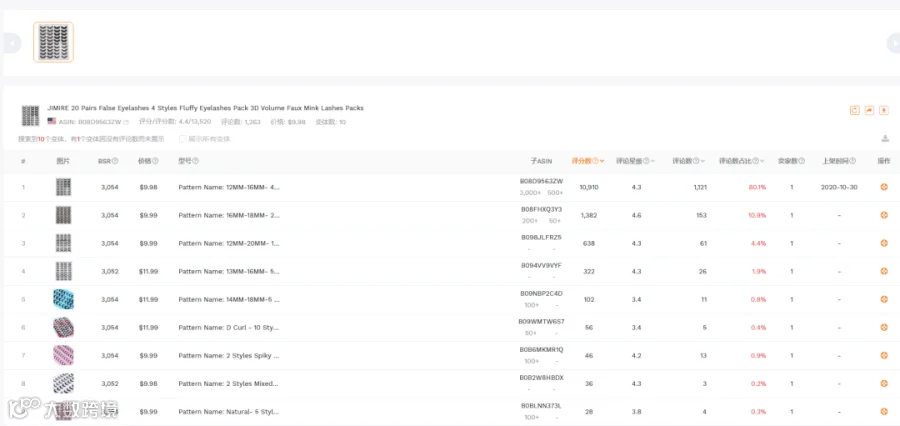This screenshot has height=426, width=900.
Task: Click the 子ASIN column header
Action: pos(541,161)
